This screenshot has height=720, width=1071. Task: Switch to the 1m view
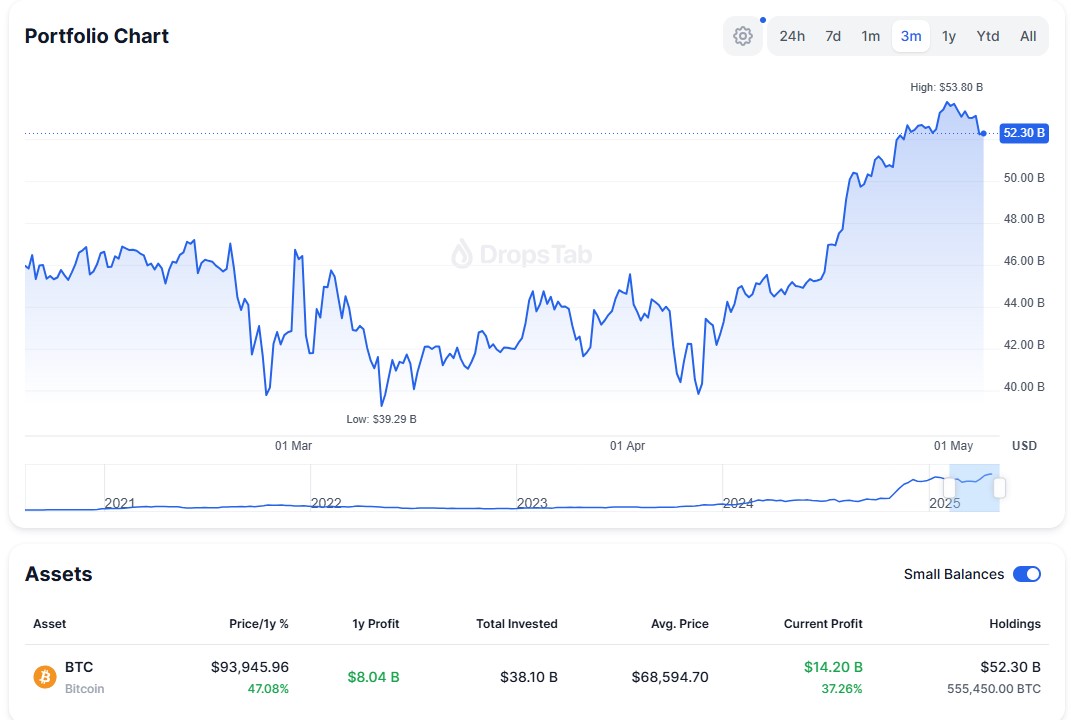click(869, 35)
